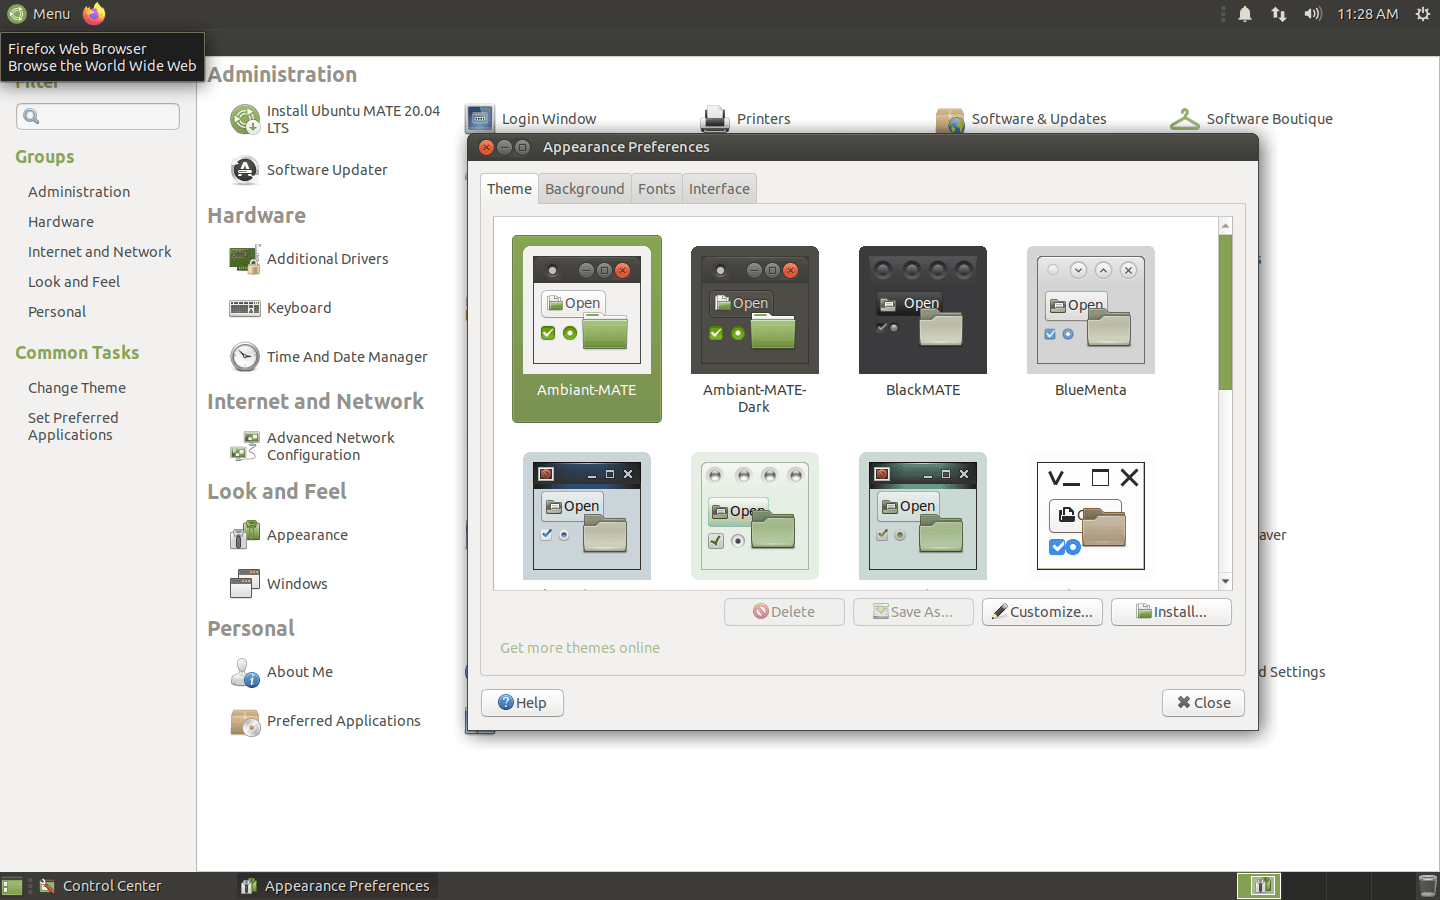Open Keyboard settings icon
This screenshot has width=1440, height=900.
coord(244,308)
